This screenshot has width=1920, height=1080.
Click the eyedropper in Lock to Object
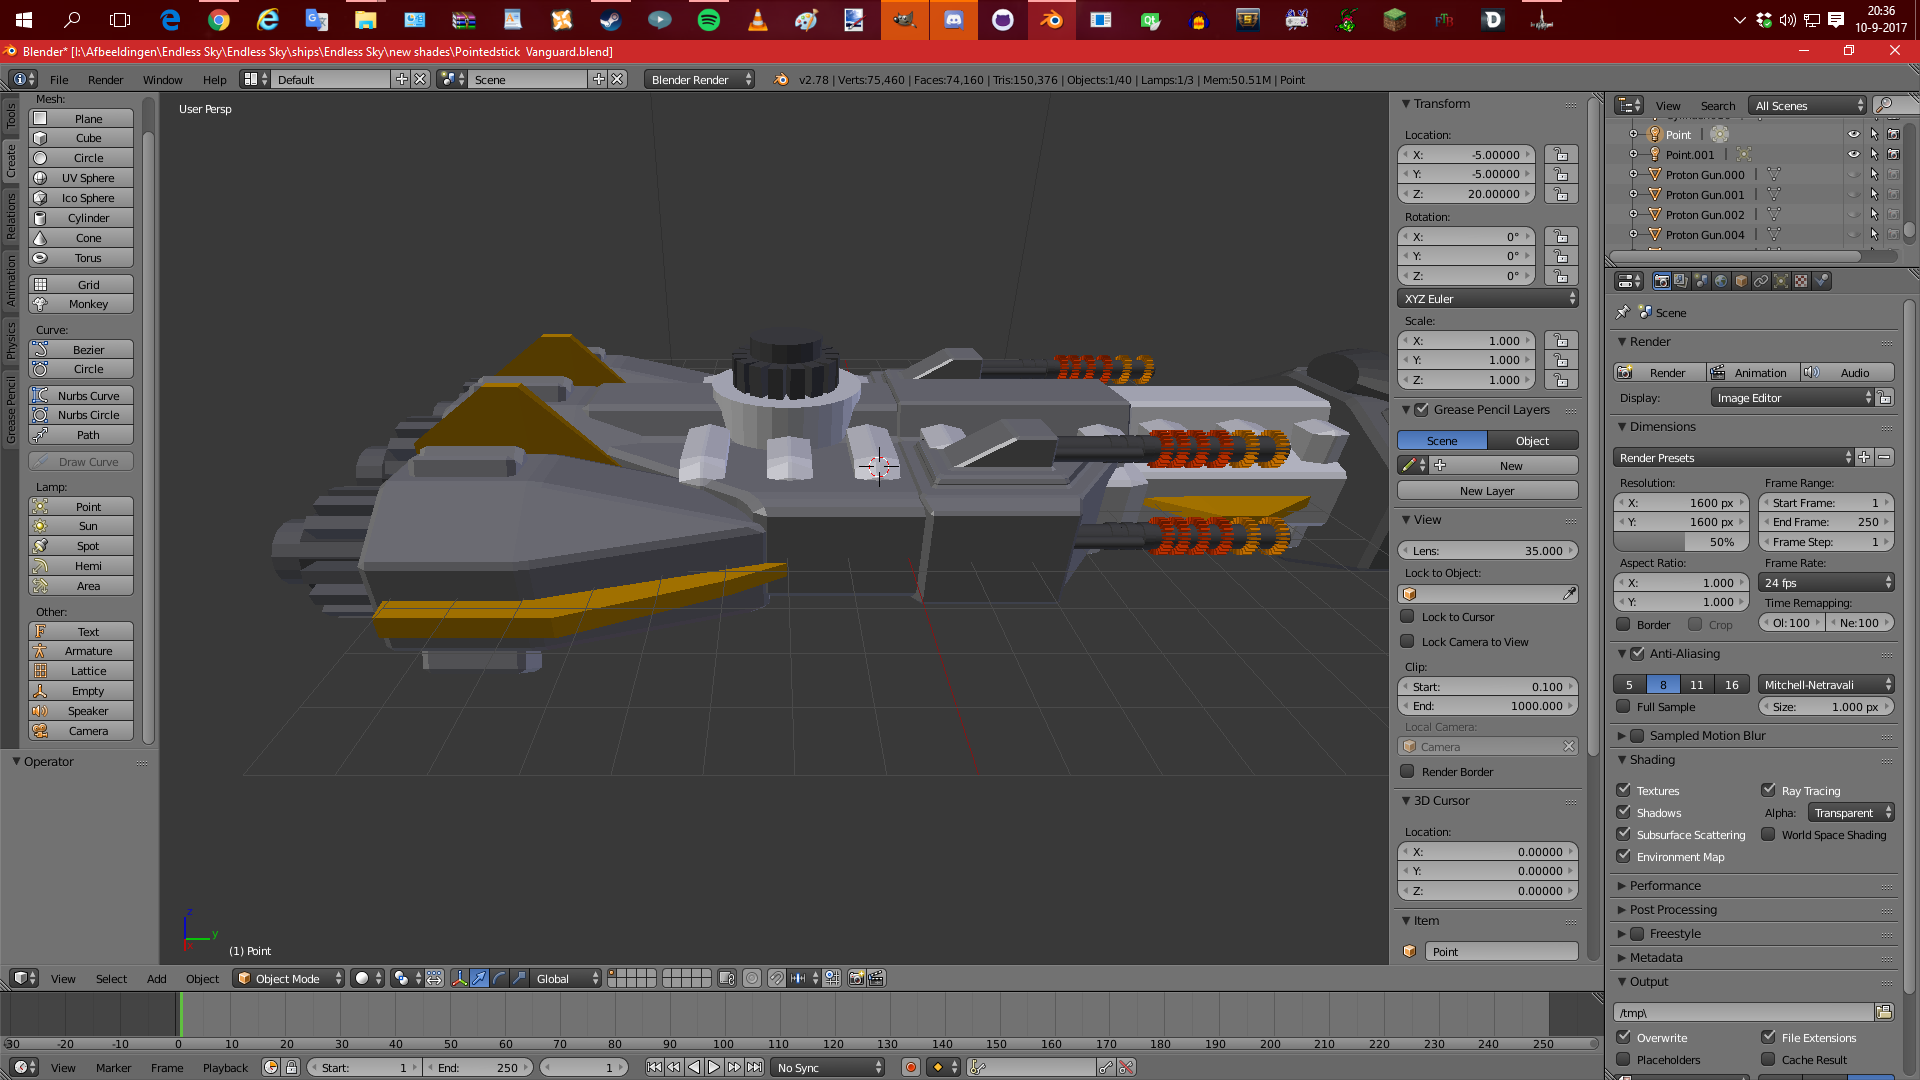point(1569,594)
